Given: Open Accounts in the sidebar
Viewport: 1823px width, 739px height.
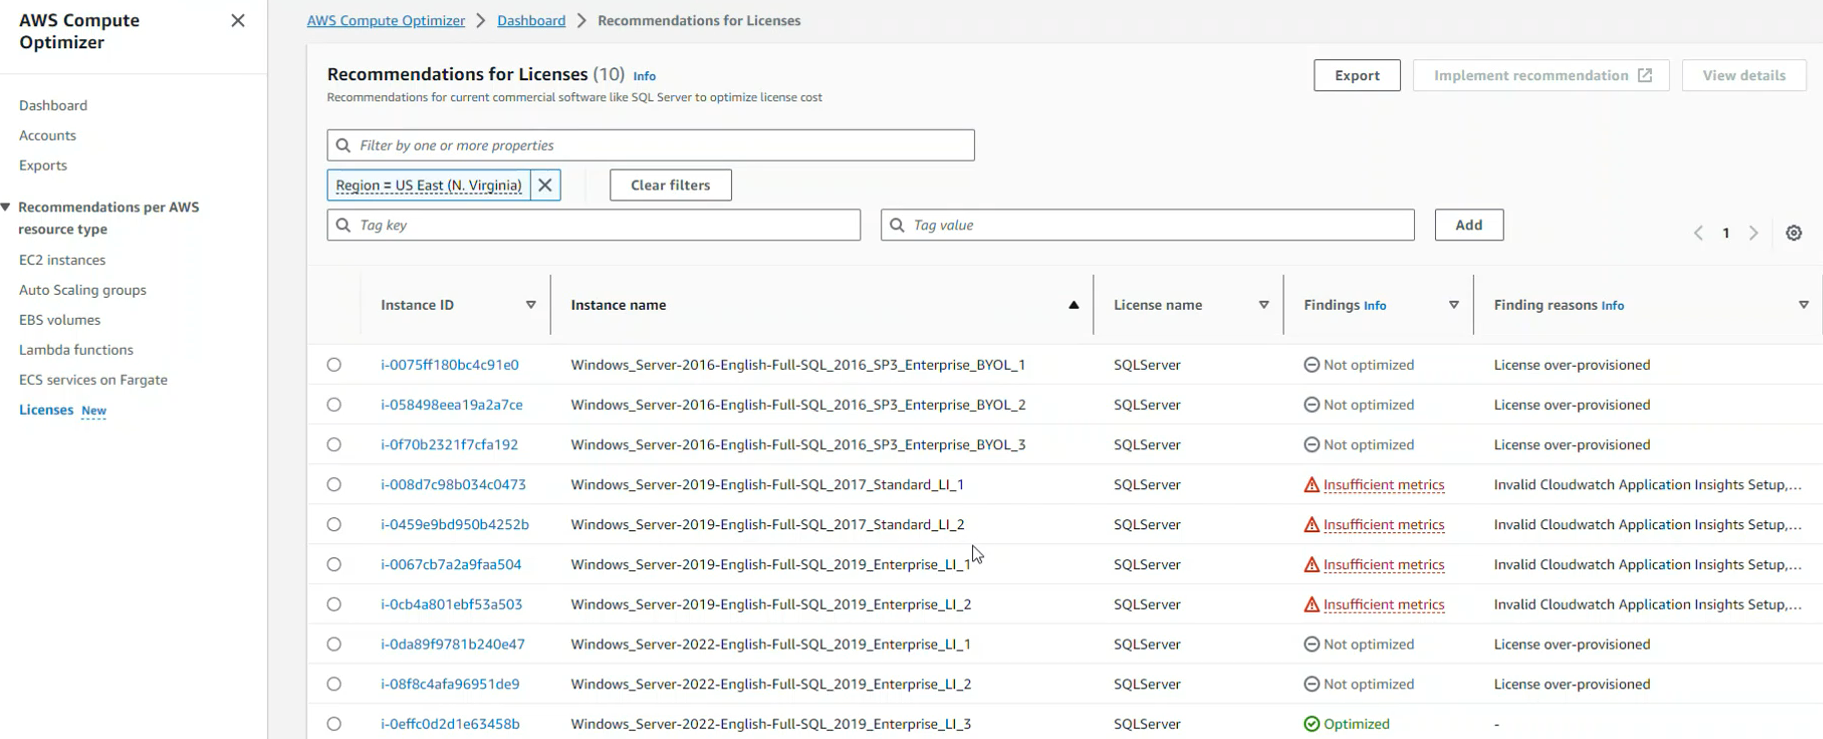Looking at the screenshot, I should click(47, 135).
